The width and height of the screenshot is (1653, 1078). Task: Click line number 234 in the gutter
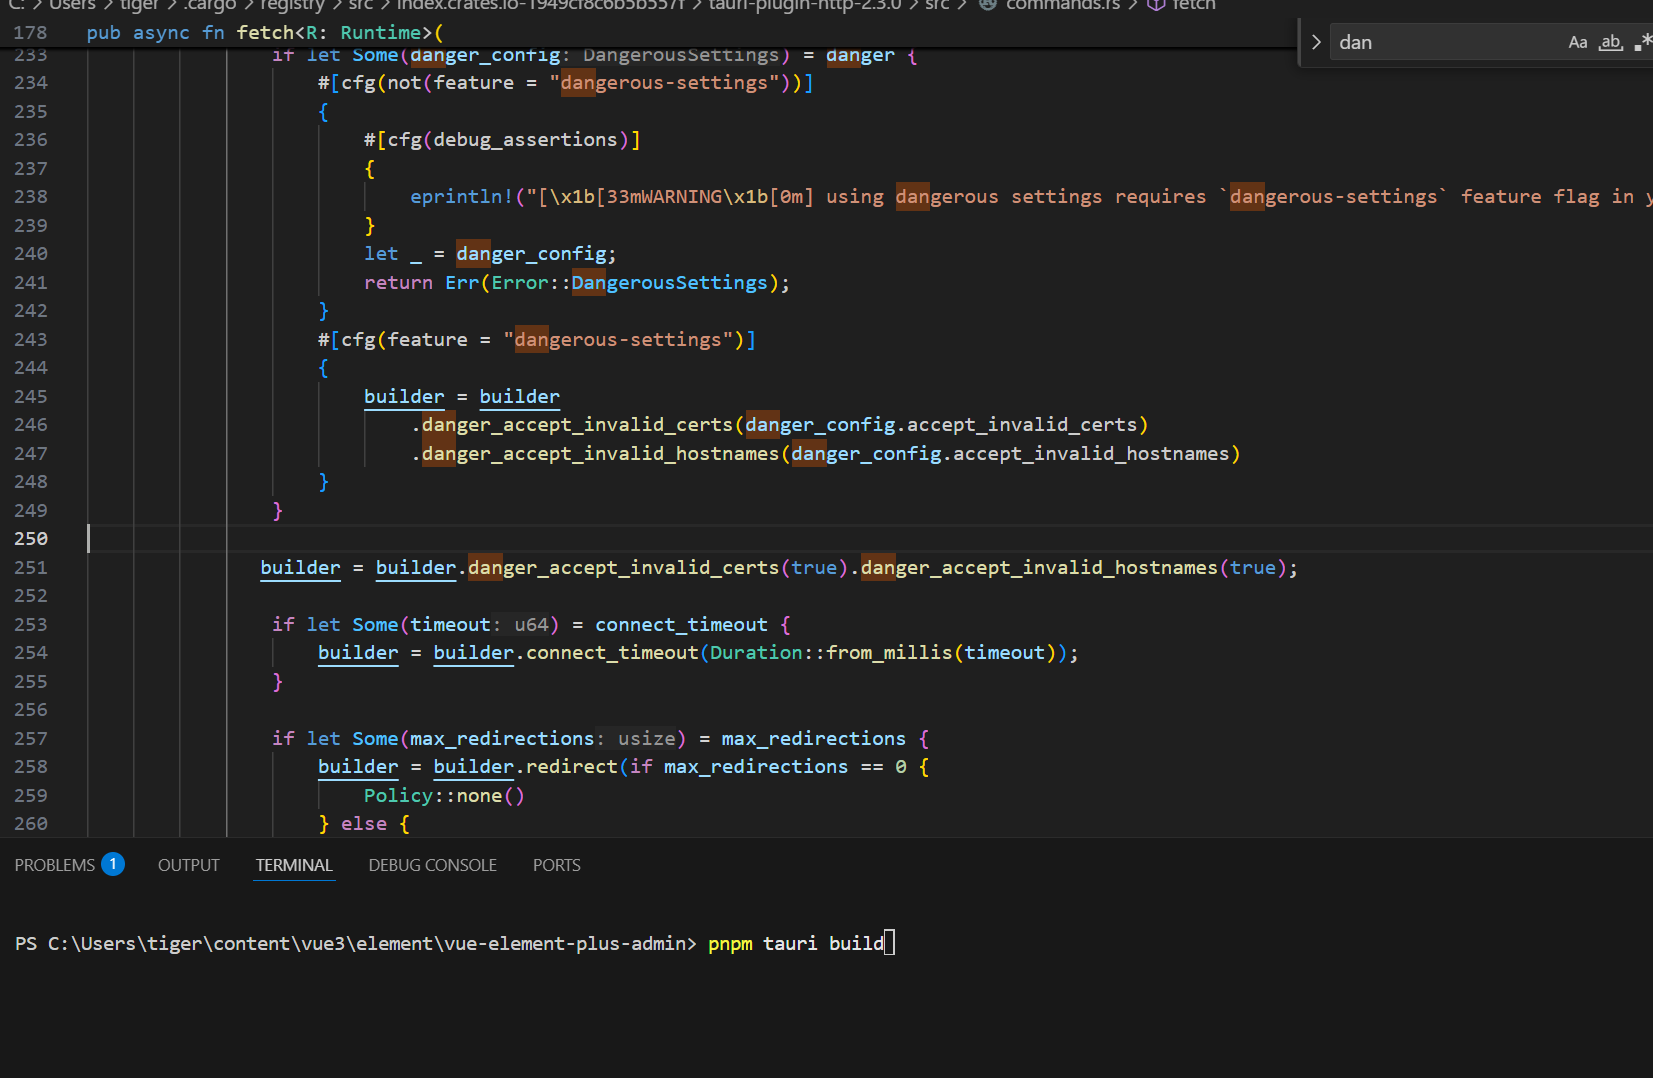(31, 83)
